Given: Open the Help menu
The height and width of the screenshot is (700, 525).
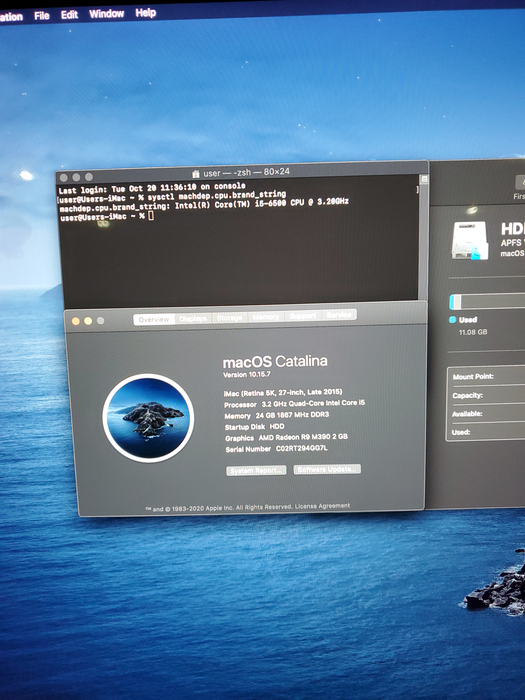Looking at the screenshot, I should point(146,13).
